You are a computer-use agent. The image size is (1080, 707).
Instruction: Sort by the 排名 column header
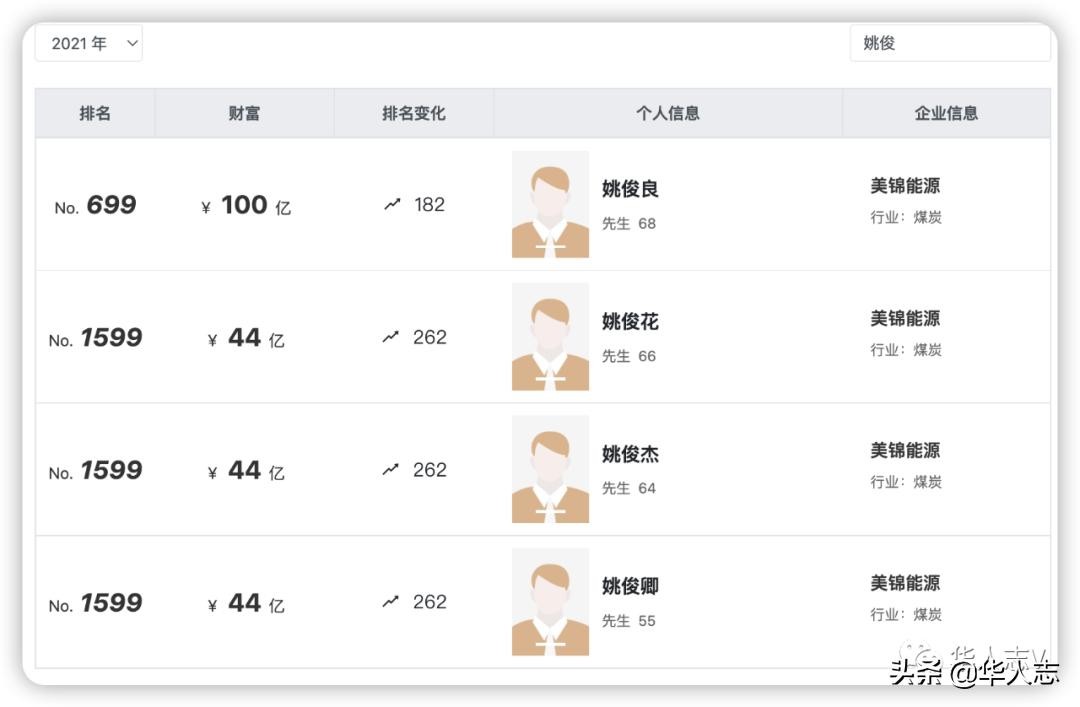click(95, 114)
